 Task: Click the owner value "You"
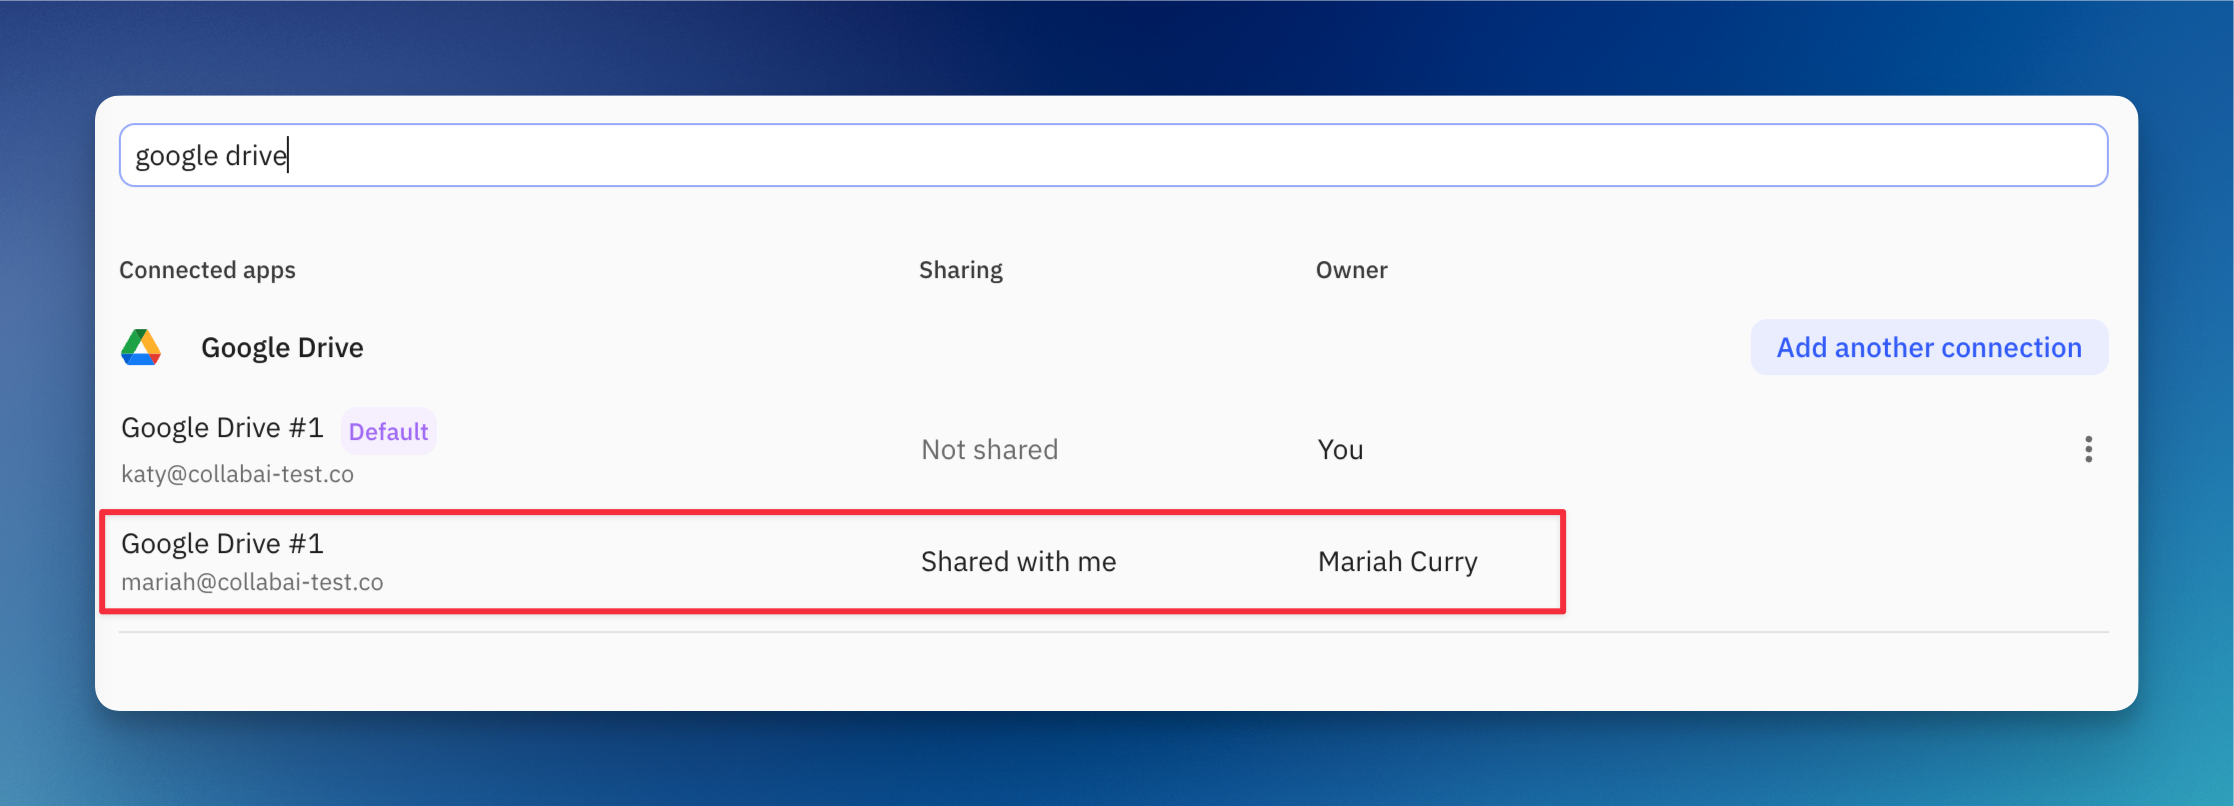click(x=1340, y=450)
